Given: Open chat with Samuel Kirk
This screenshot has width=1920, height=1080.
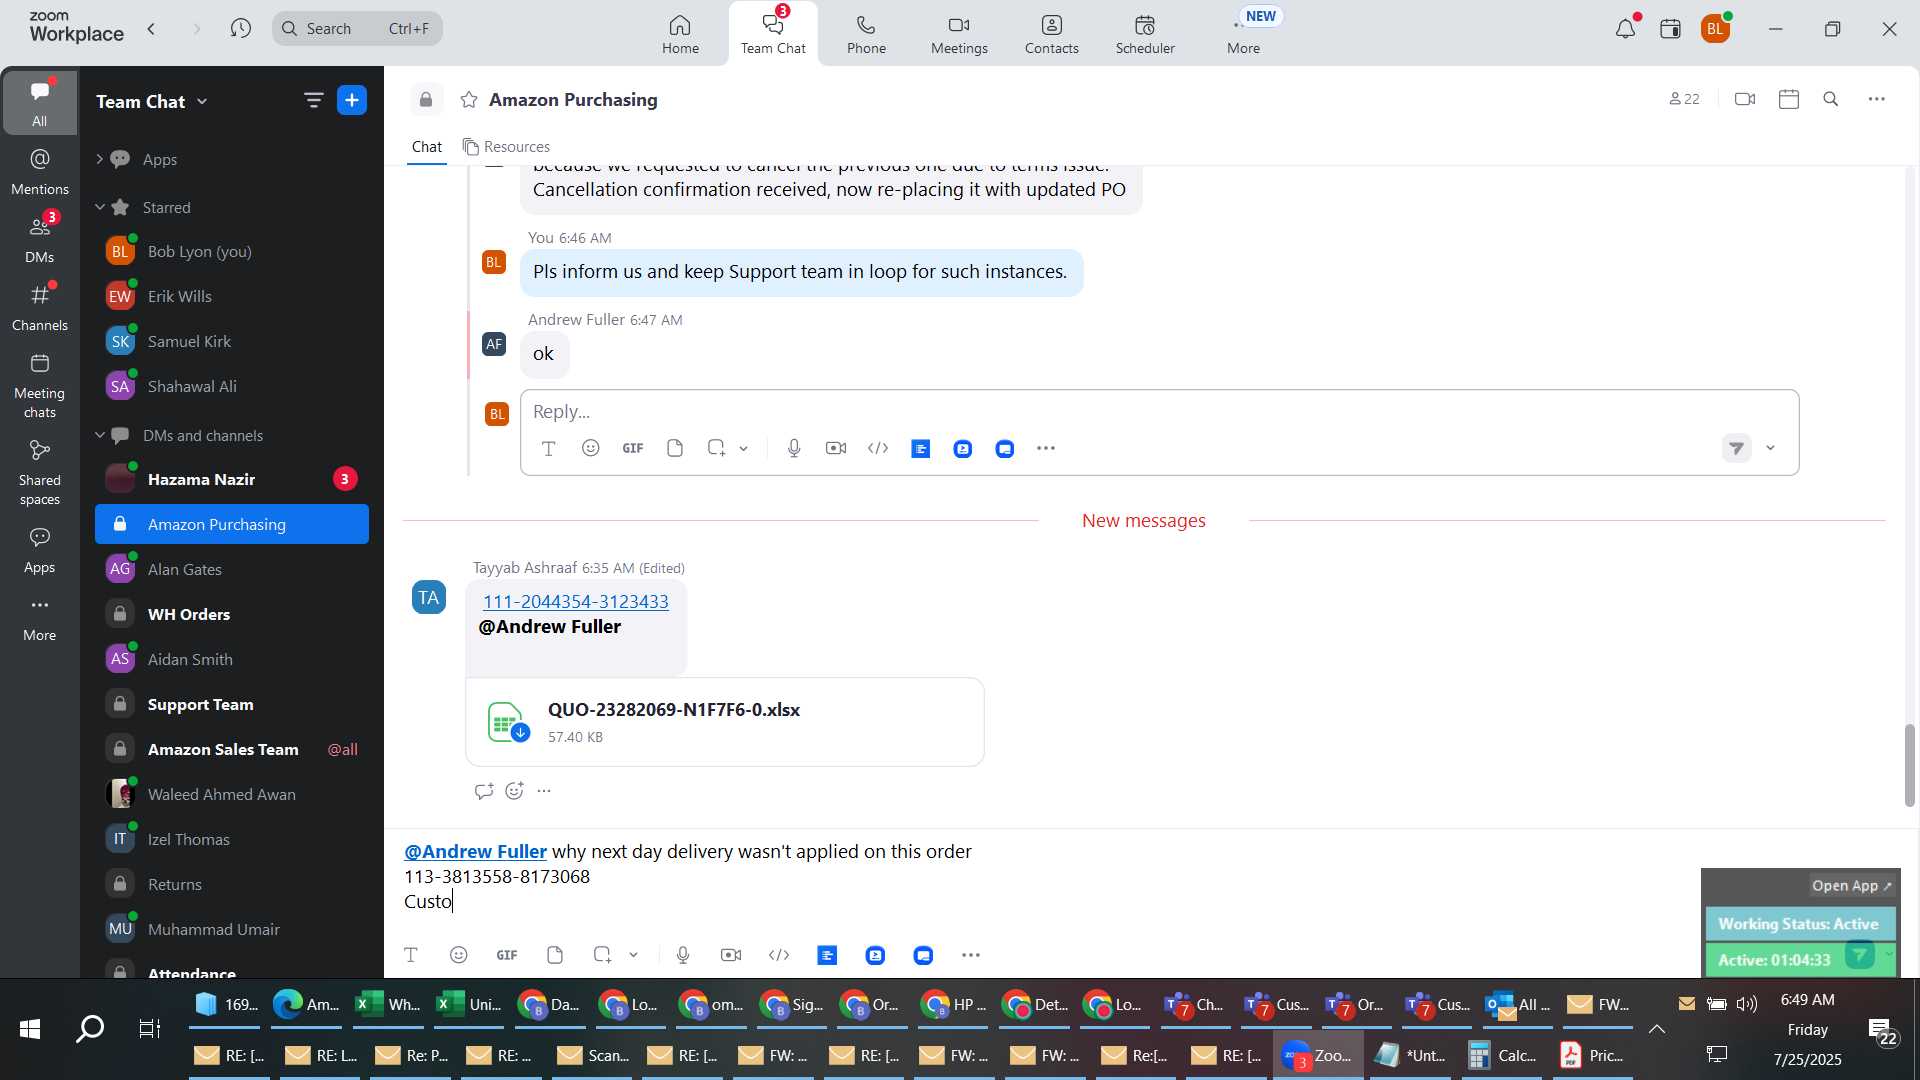Looking at the screenshot, I should 232,341.
